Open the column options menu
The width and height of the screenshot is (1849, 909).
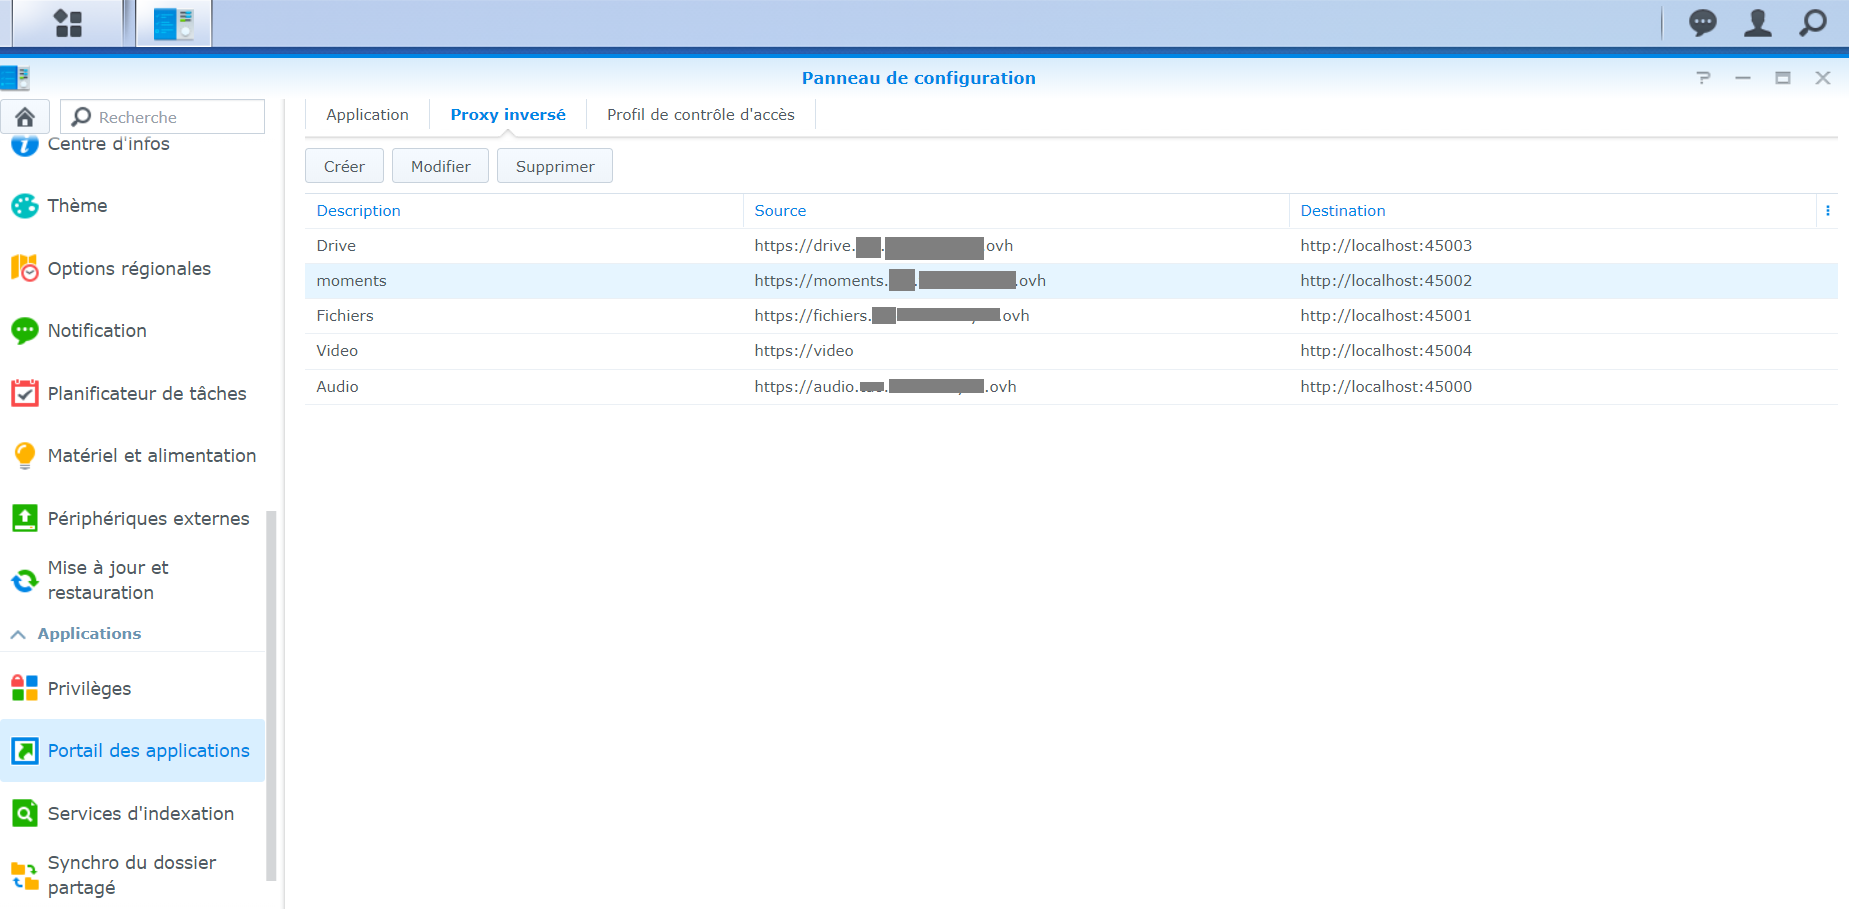click(1827, 211)
